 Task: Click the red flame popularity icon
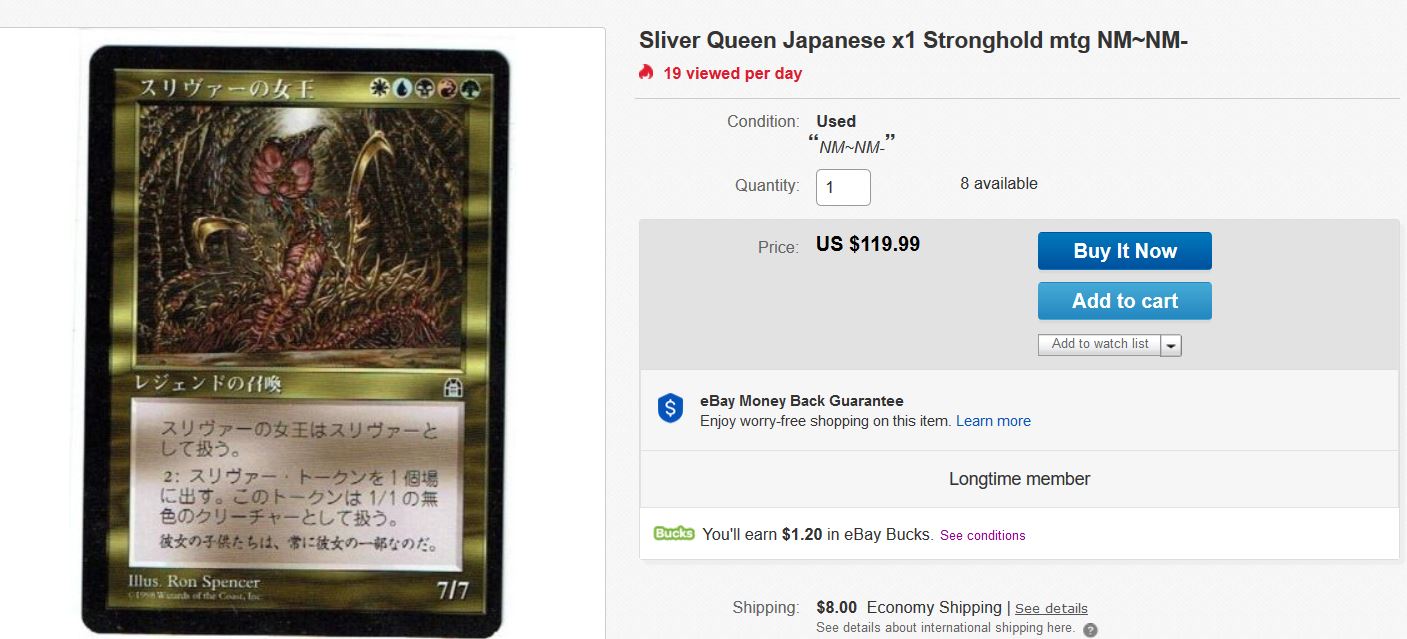pos(646,72)
